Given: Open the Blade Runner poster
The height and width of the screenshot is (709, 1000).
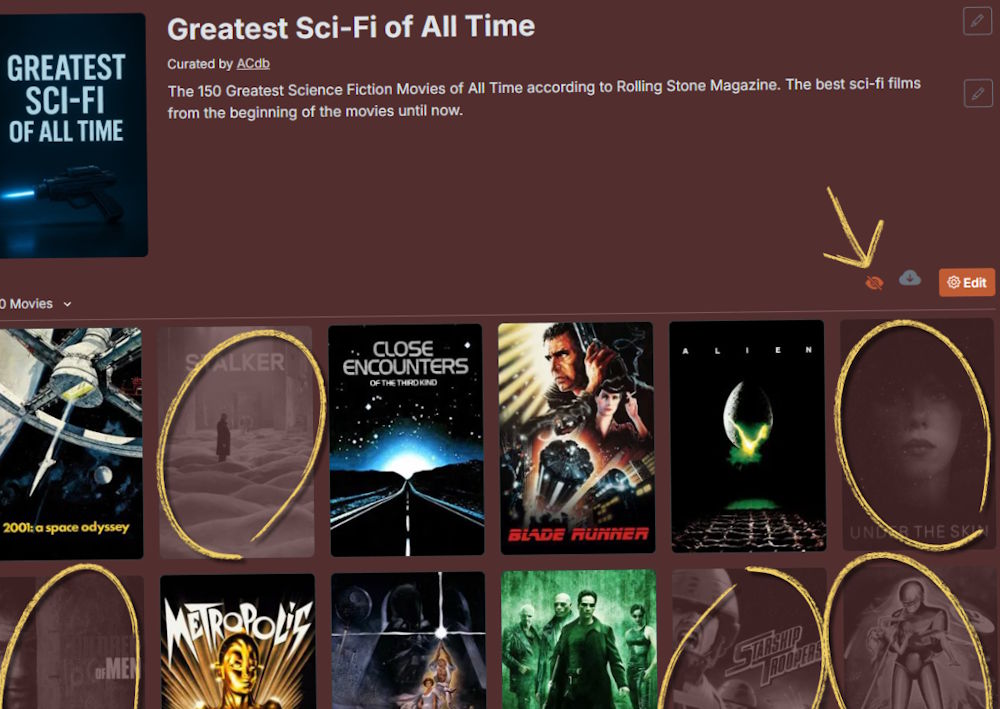Looking at the screenshot, I should (x=577, y=438).
